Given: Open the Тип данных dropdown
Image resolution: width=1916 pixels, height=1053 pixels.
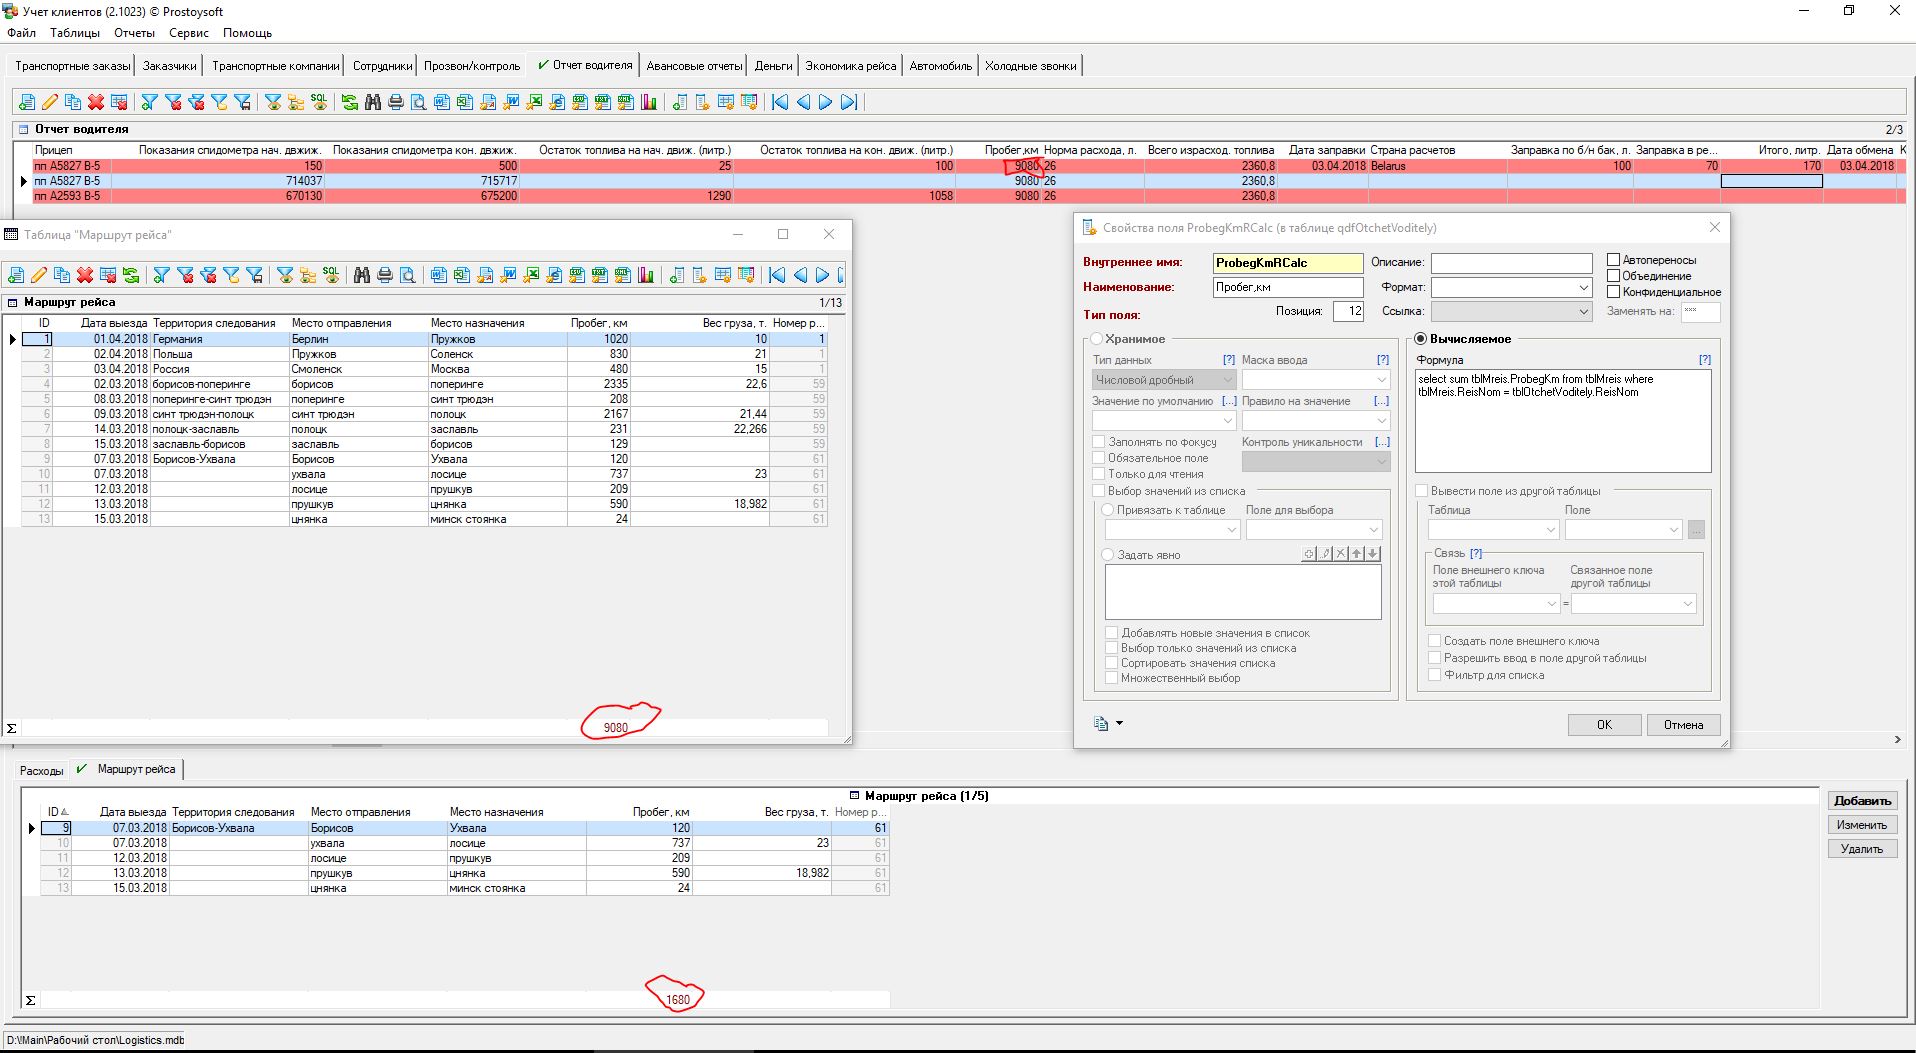Looking at the screenshot, I should [x=1228, y=380].
